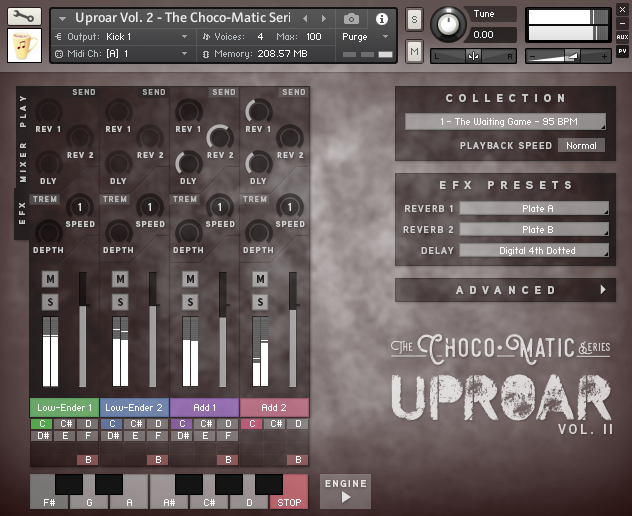Screen dimensions: 632x516
Task: Open instrument info icon
Action: tap(382, 19)
